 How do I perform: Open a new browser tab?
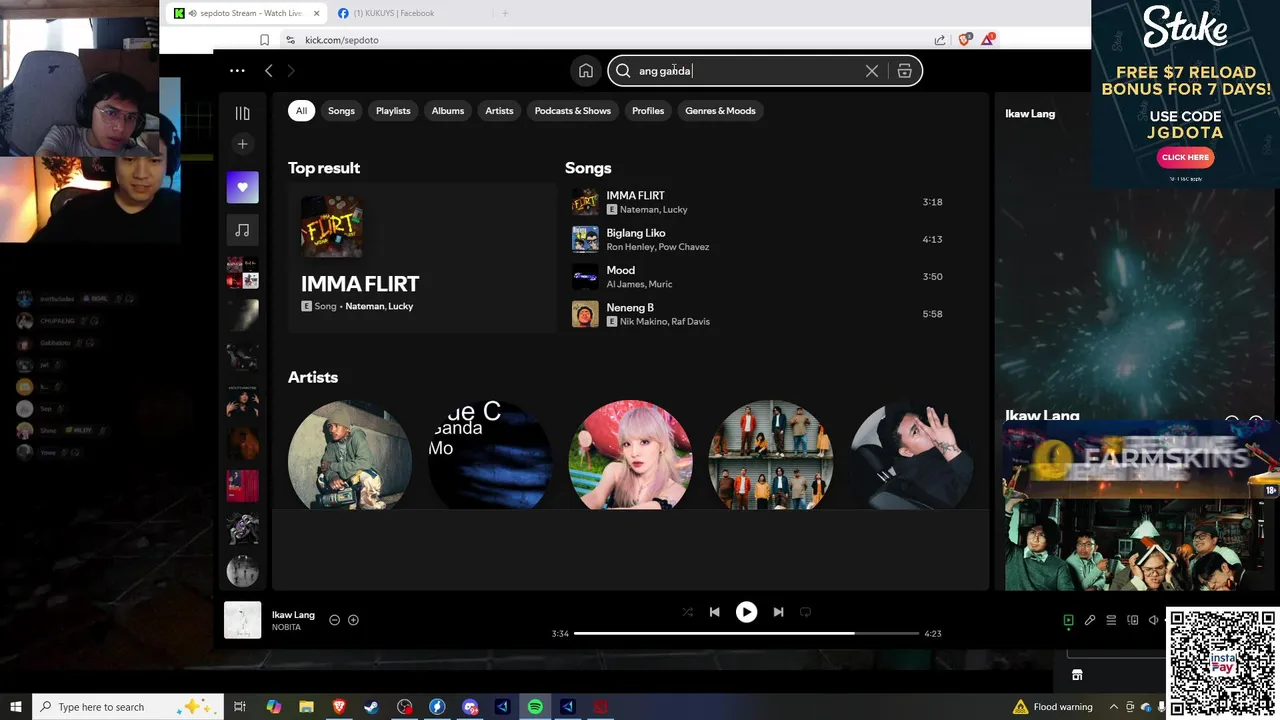coord(505,13)
